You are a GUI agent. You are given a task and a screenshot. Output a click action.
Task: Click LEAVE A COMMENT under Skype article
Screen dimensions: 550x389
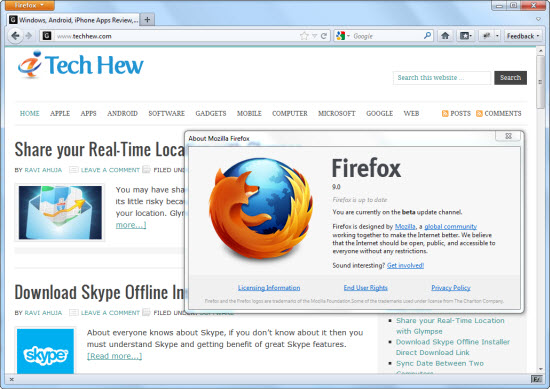point(110,313)
